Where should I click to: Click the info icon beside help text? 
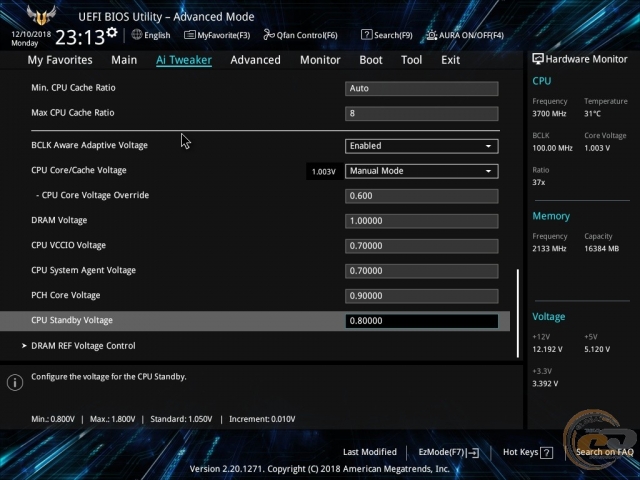click(x=15, y=382)
